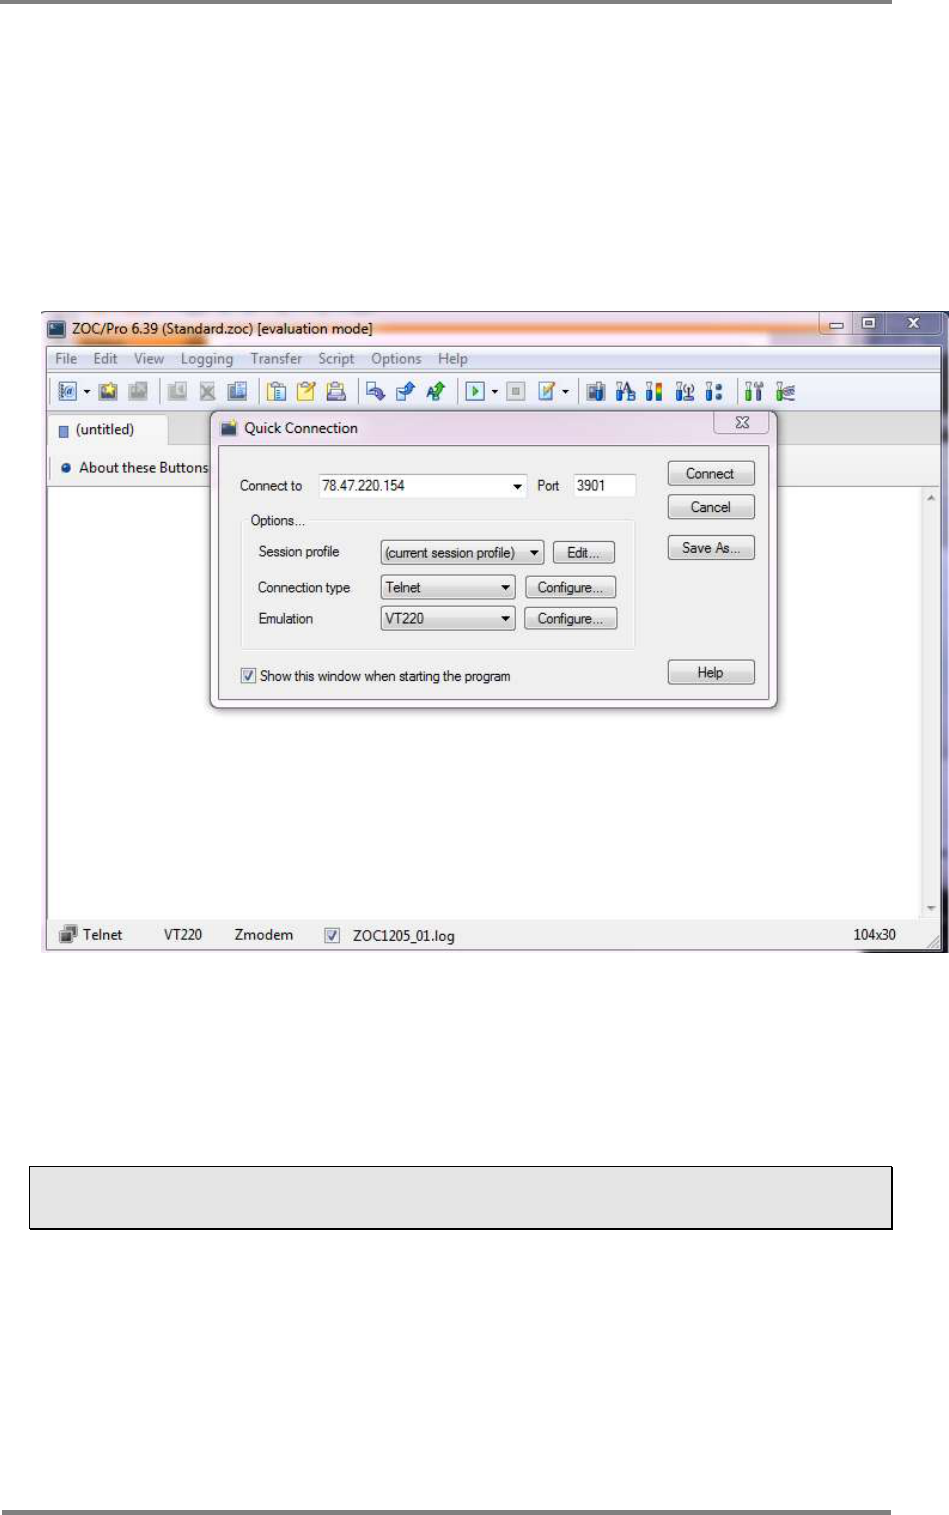Click the blue bullet next to About these Buttons
The height and width of the screenshot is (1515, 949).
pyautogui.click(x=66, y=467)
